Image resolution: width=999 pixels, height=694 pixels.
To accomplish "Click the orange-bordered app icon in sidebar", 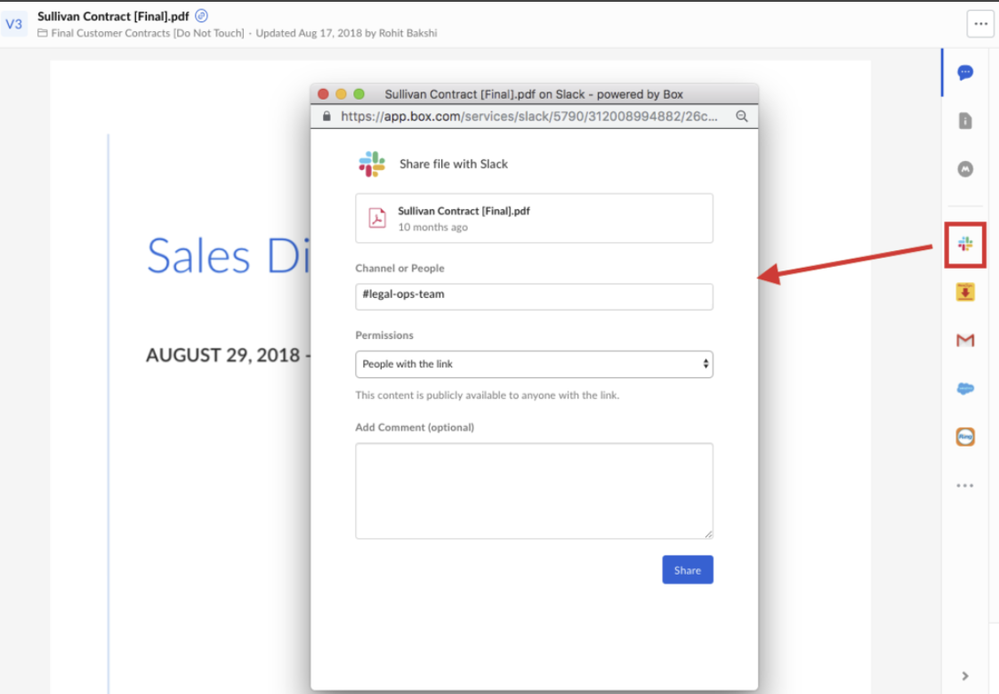I will click(965, 437).
